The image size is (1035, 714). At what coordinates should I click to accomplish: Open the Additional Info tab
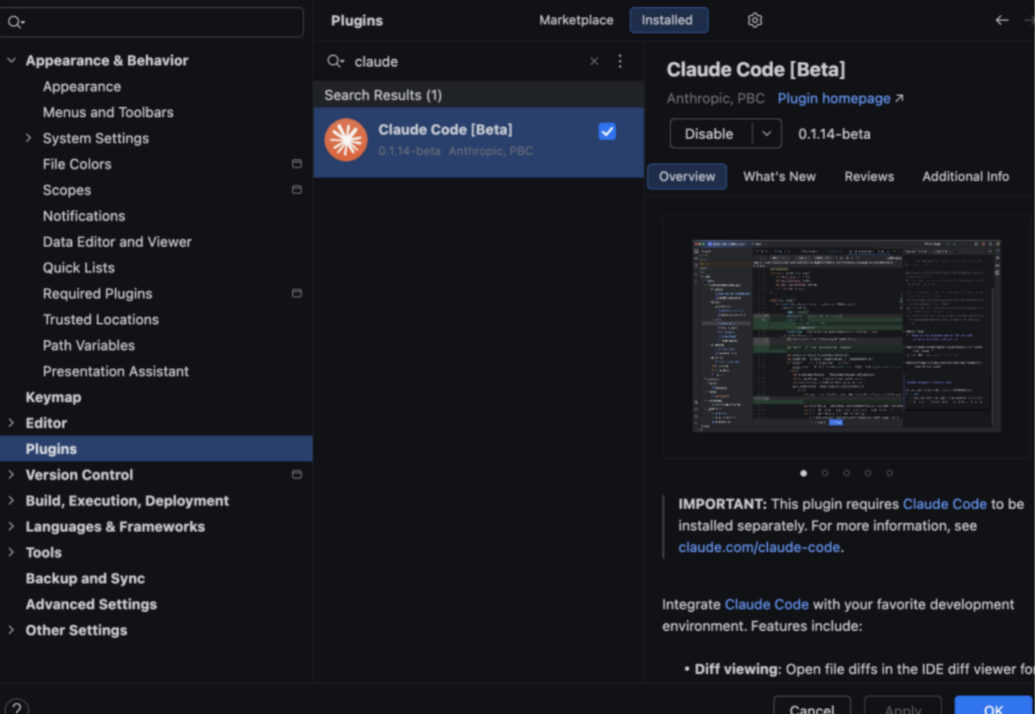966,177
